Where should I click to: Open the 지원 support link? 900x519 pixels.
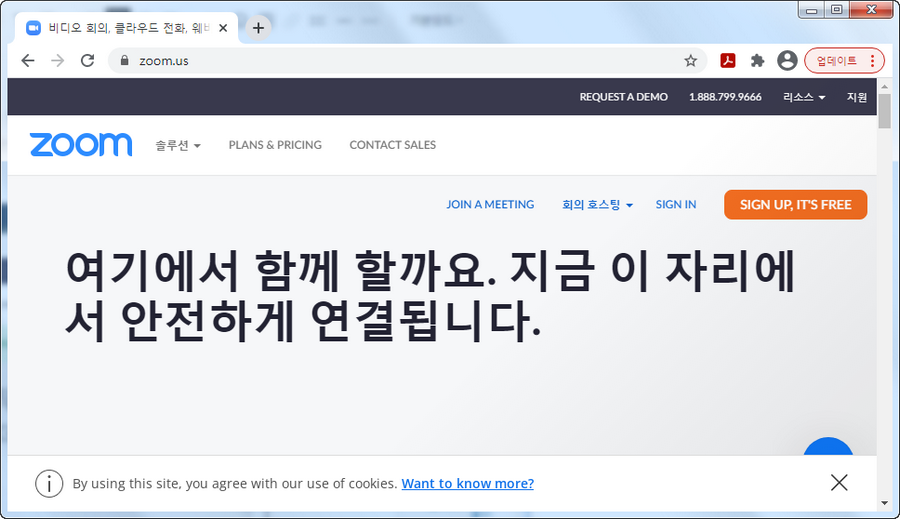coord(857,97)
